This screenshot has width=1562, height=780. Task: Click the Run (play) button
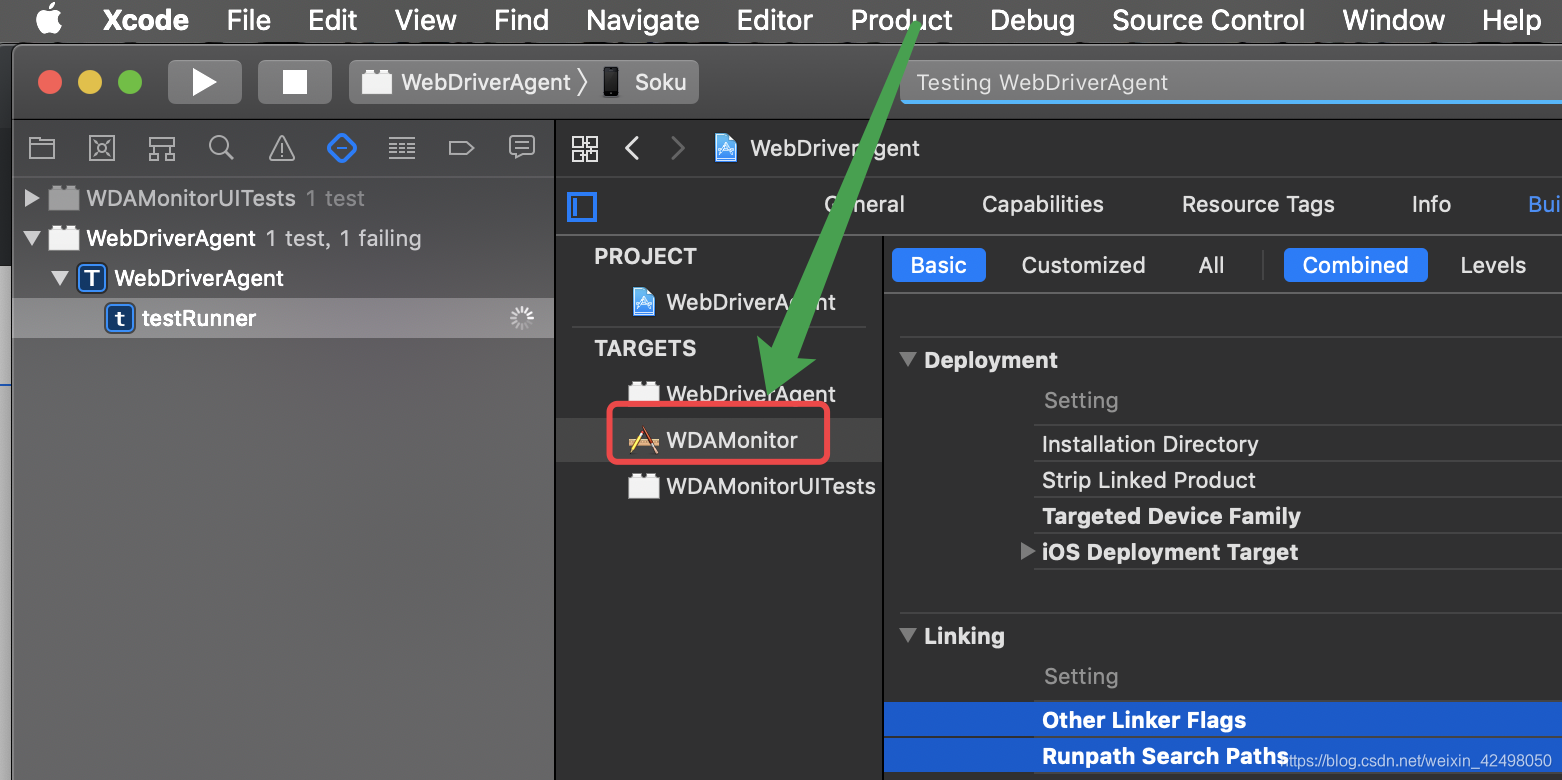coord(205,82)
